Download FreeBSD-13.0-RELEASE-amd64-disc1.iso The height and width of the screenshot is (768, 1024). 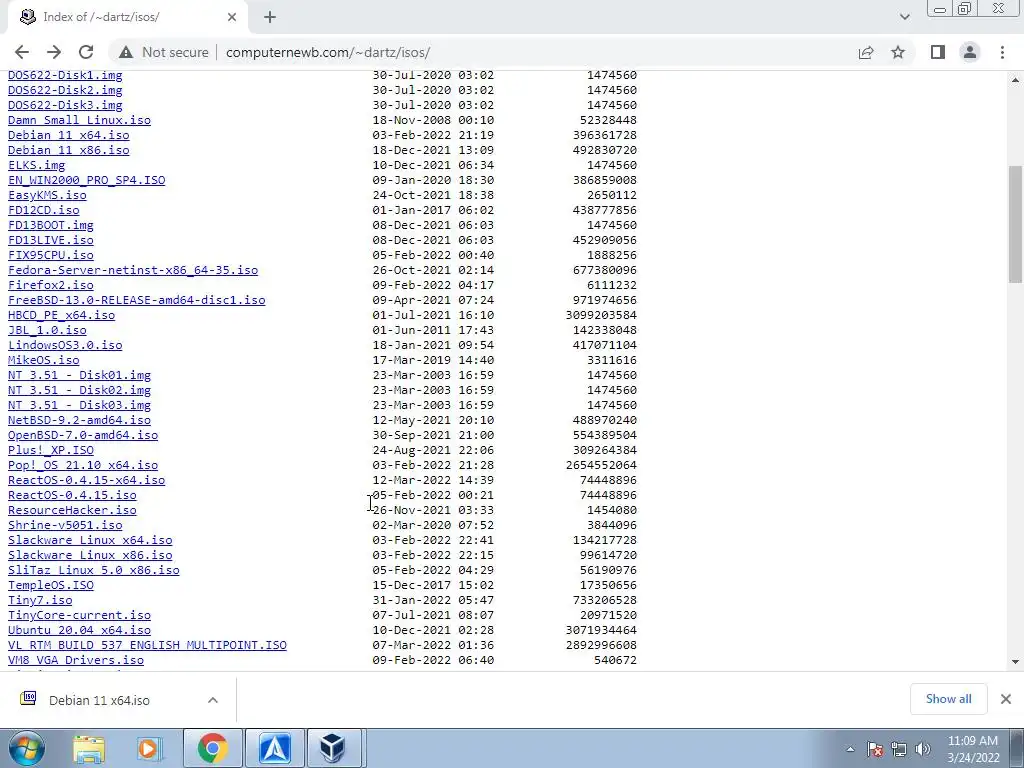point(136,300)
